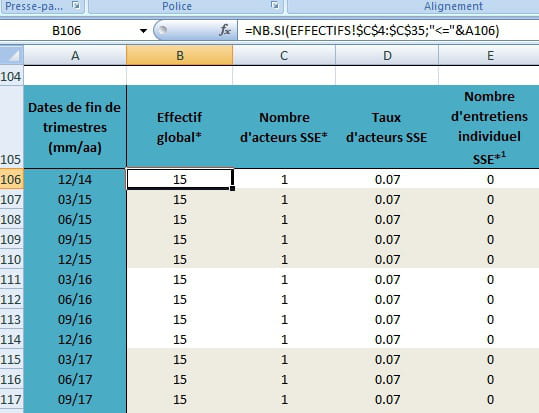The height and width of the screenshot is (413, 539).
Task: Click the Taux d'acteurs SSE header cell
Action: [387, 127]
